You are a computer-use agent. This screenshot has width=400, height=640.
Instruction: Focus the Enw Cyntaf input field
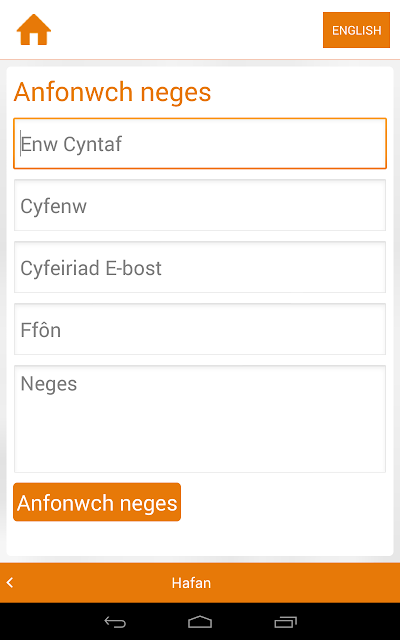click(200, 143)
